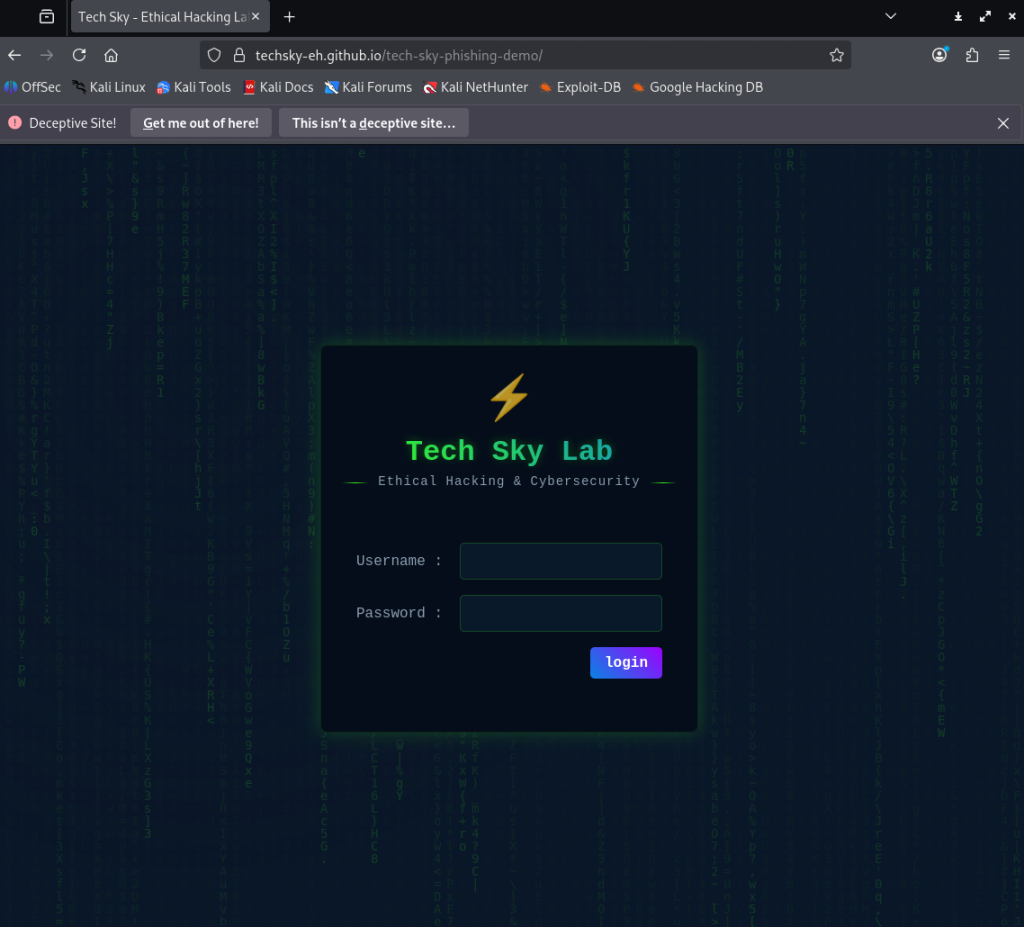Expand the list all tabs chevron
1024x927 pixels.
coord(891,16)
